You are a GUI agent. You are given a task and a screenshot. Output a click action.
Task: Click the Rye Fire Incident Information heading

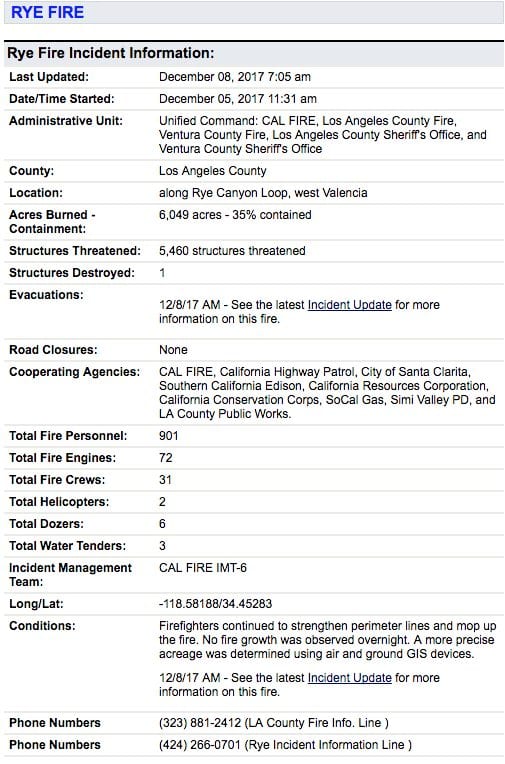[x=111, y=53]
